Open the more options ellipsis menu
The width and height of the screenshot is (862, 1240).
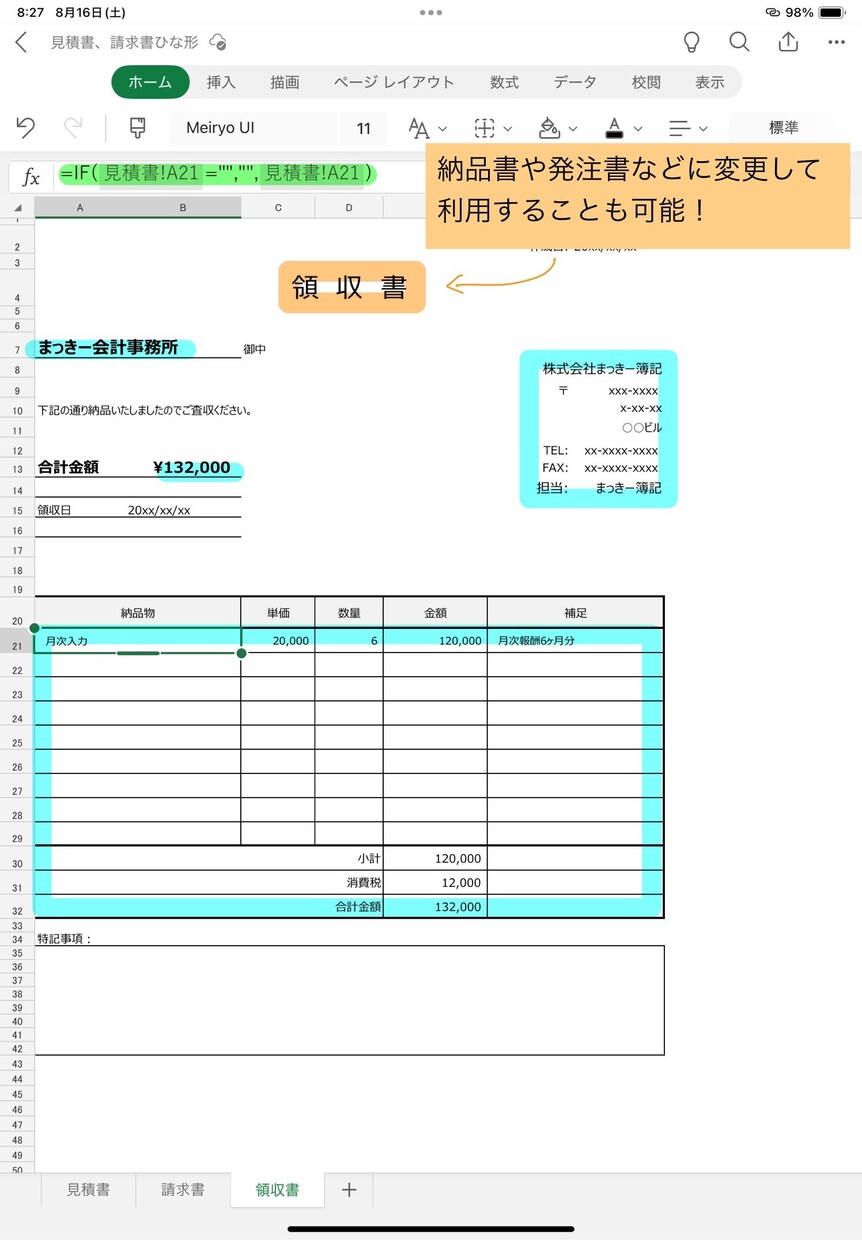[837, 42]
